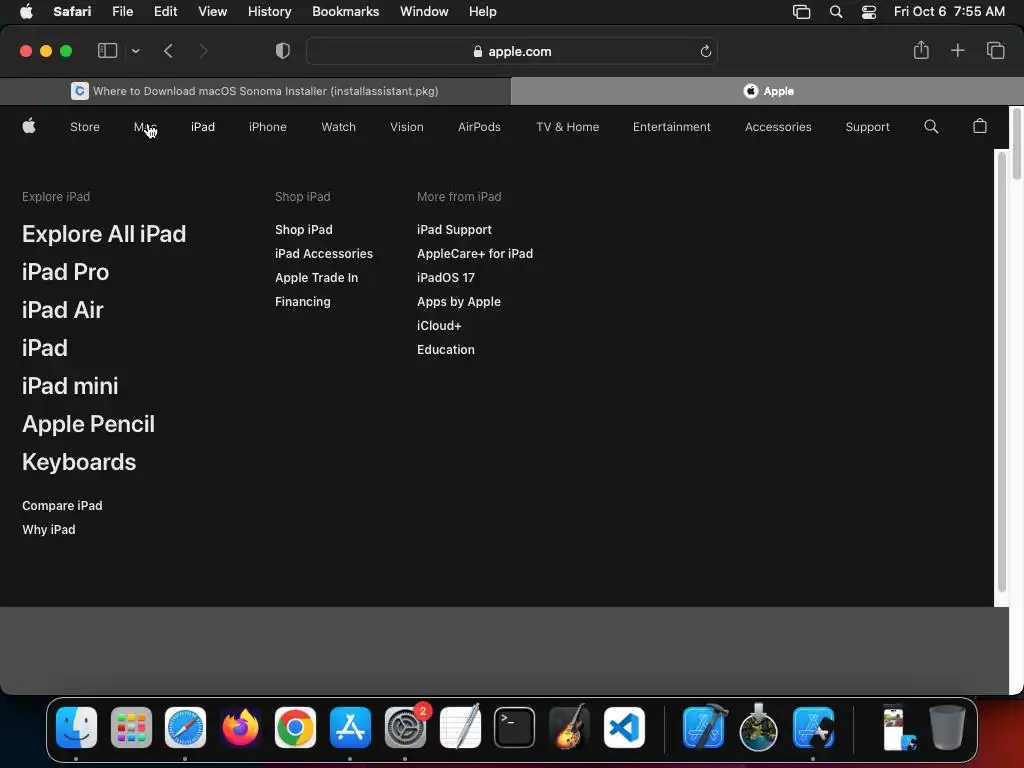Open the Entertainment navigation item
The height and width of the screenshot is (768, 1024).
(671, 127)
